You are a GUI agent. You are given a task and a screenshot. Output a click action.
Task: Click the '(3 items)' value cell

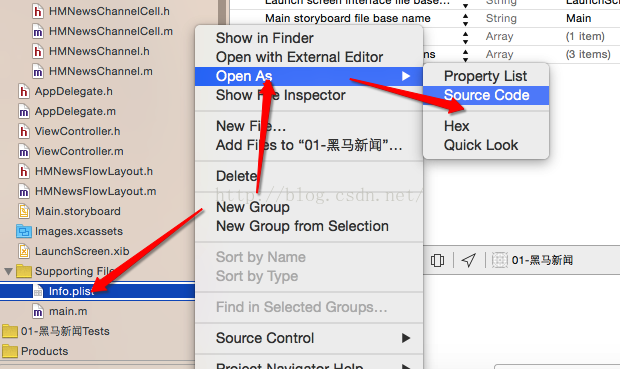pyautogui.click(x=588, y=55)
